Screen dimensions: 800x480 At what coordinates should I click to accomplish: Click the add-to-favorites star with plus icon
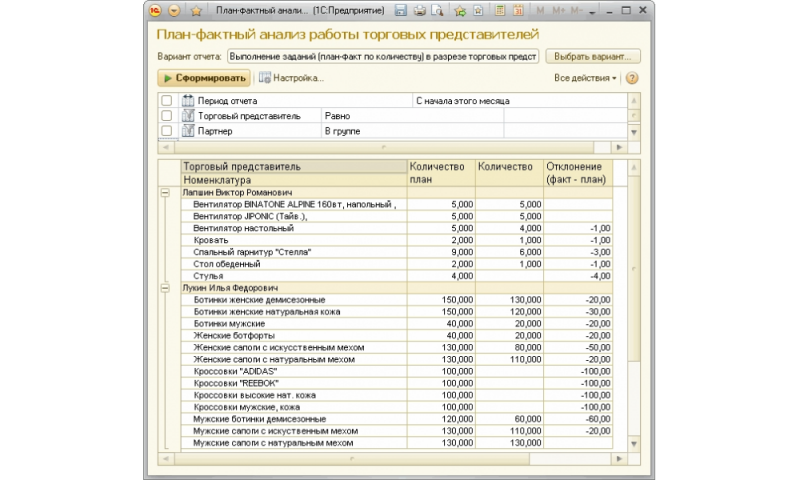coord(459,11)
